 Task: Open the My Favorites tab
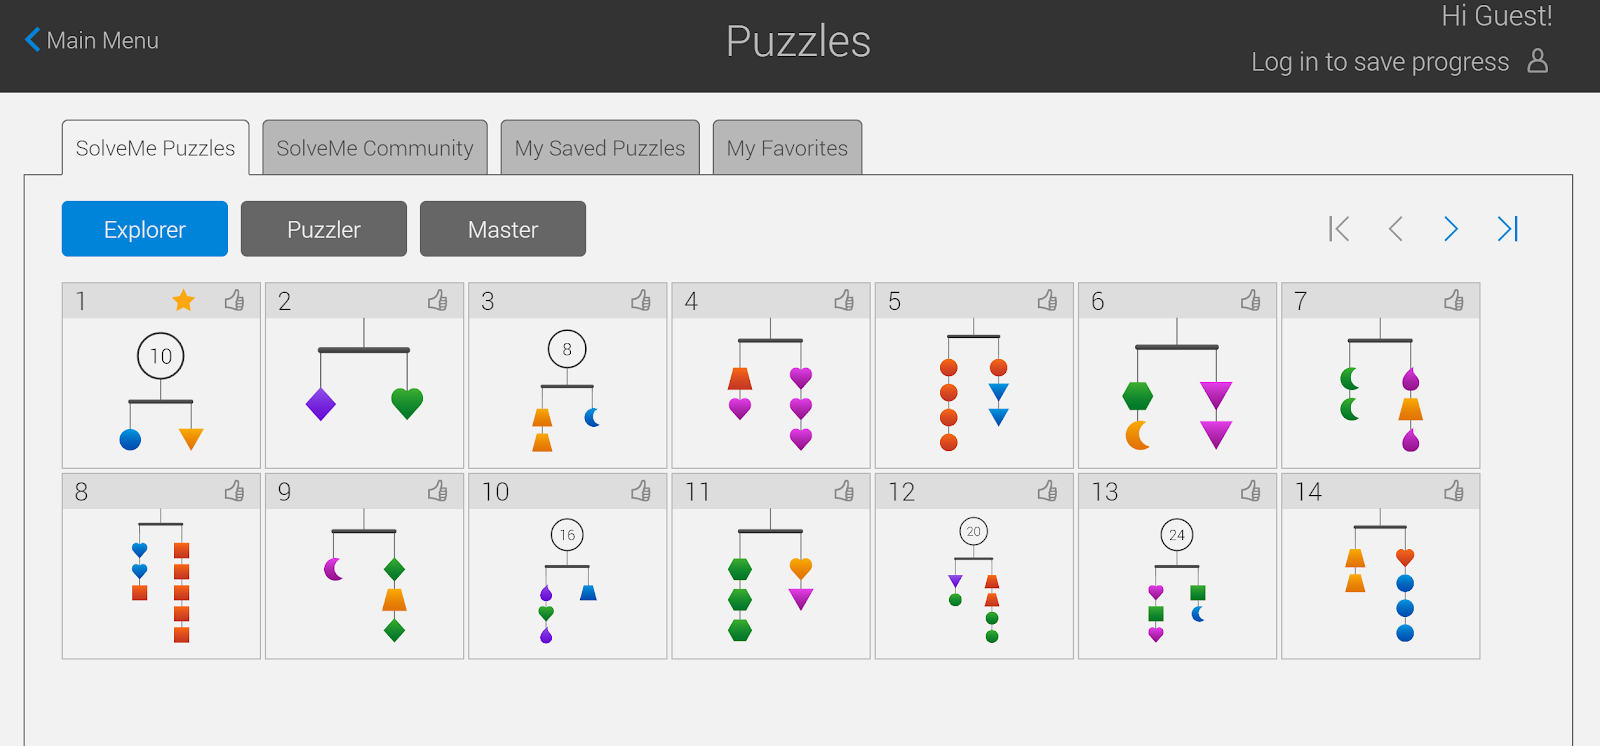(787, 148)
